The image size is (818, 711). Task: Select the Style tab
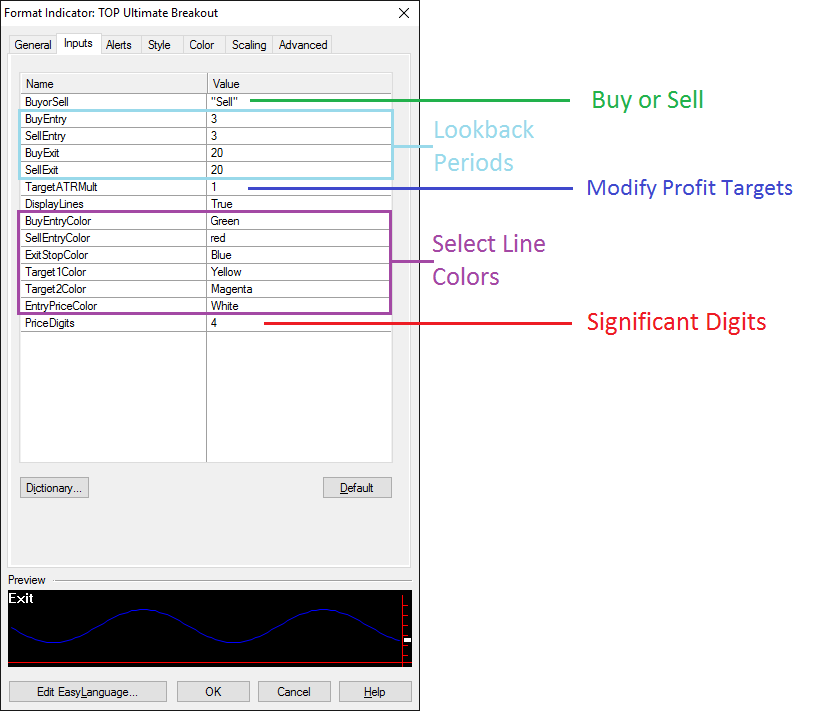(x=159, y=45)
